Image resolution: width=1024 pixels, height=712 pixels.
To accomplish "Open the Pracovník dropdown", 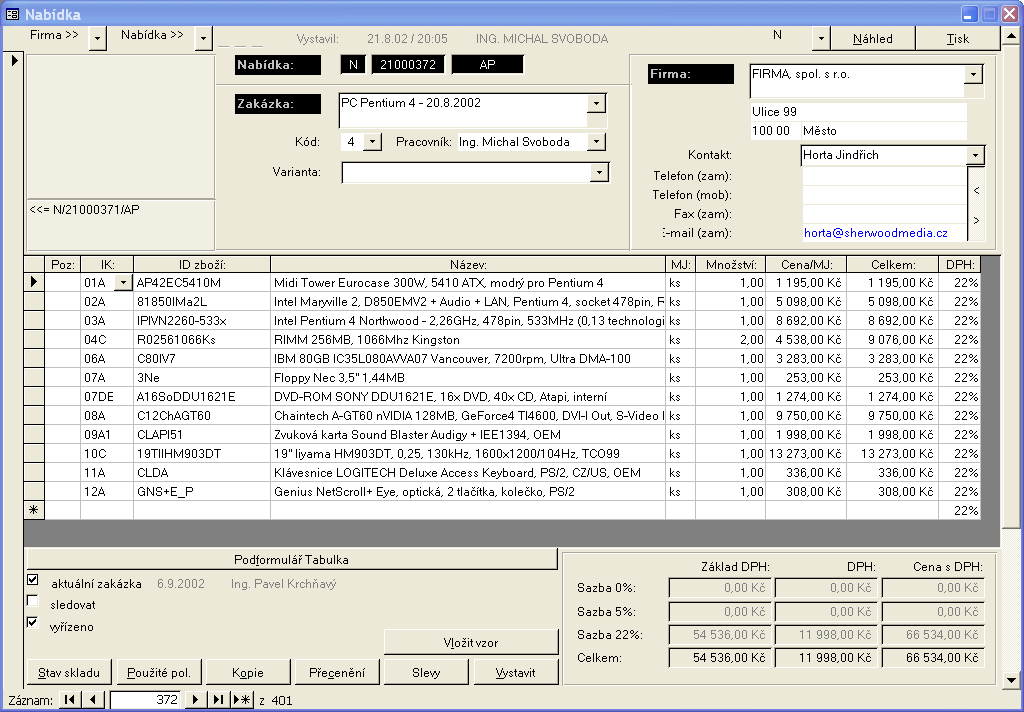I will coord(597,142).
